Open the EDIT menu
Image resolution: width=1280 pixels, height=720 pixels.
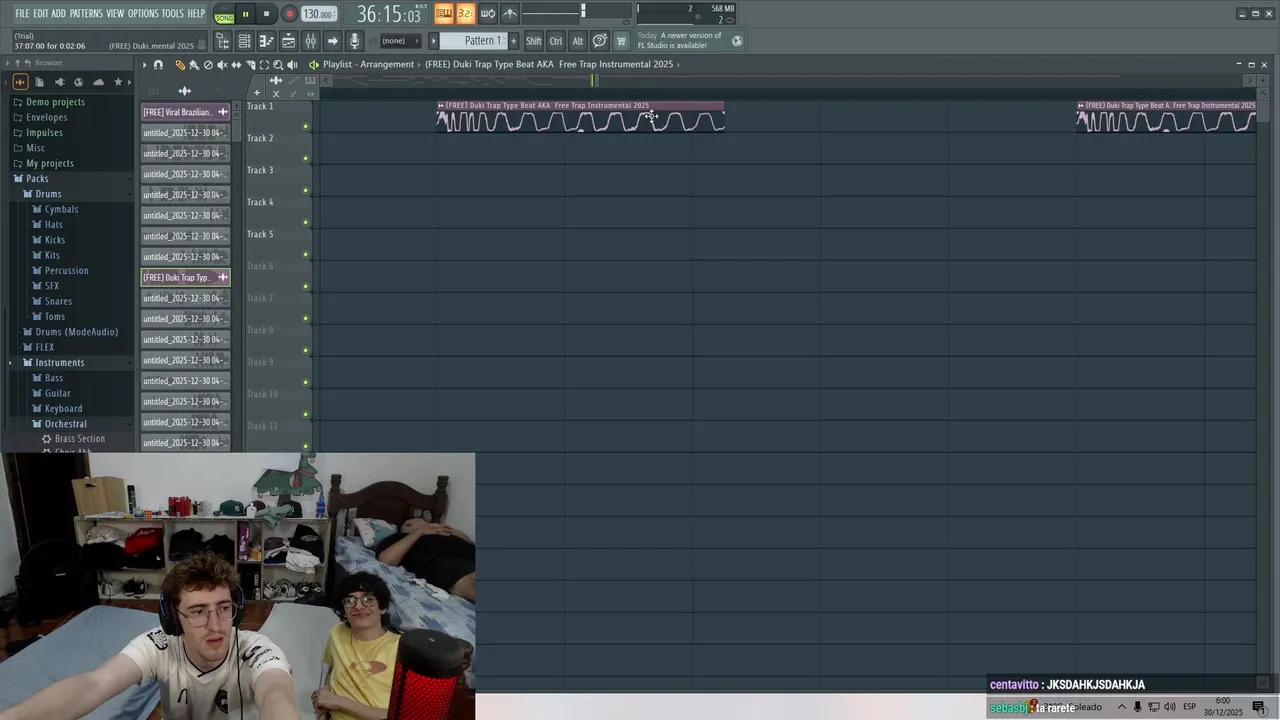point(41,13)
